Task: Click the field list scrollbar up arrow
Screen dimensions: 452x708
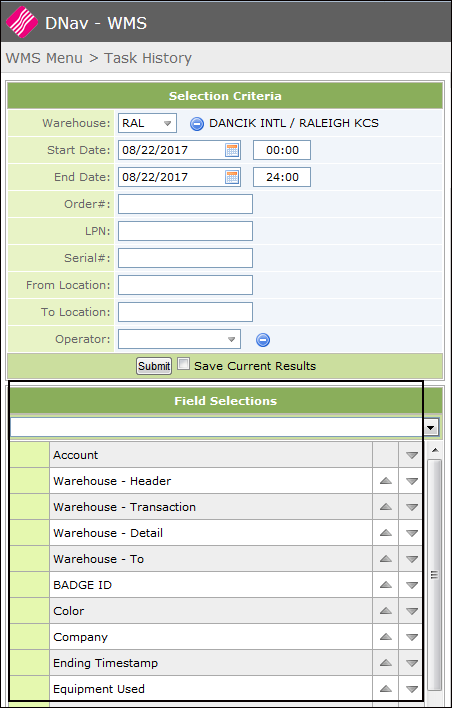Action: (434, 450)
